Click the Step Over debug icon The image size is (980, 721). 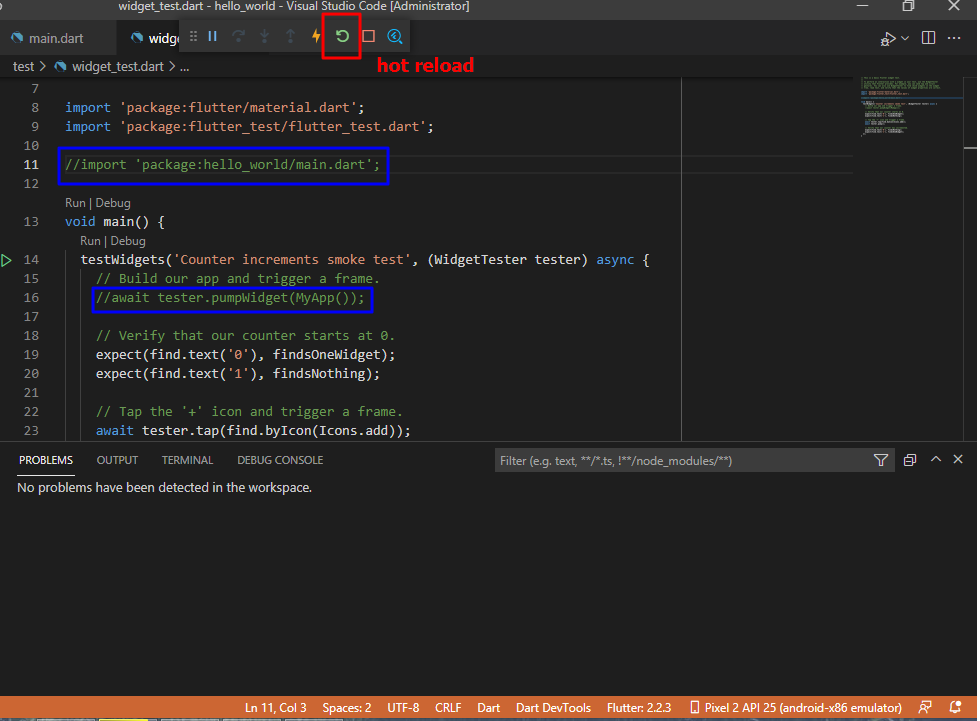(x=238, y=36)
